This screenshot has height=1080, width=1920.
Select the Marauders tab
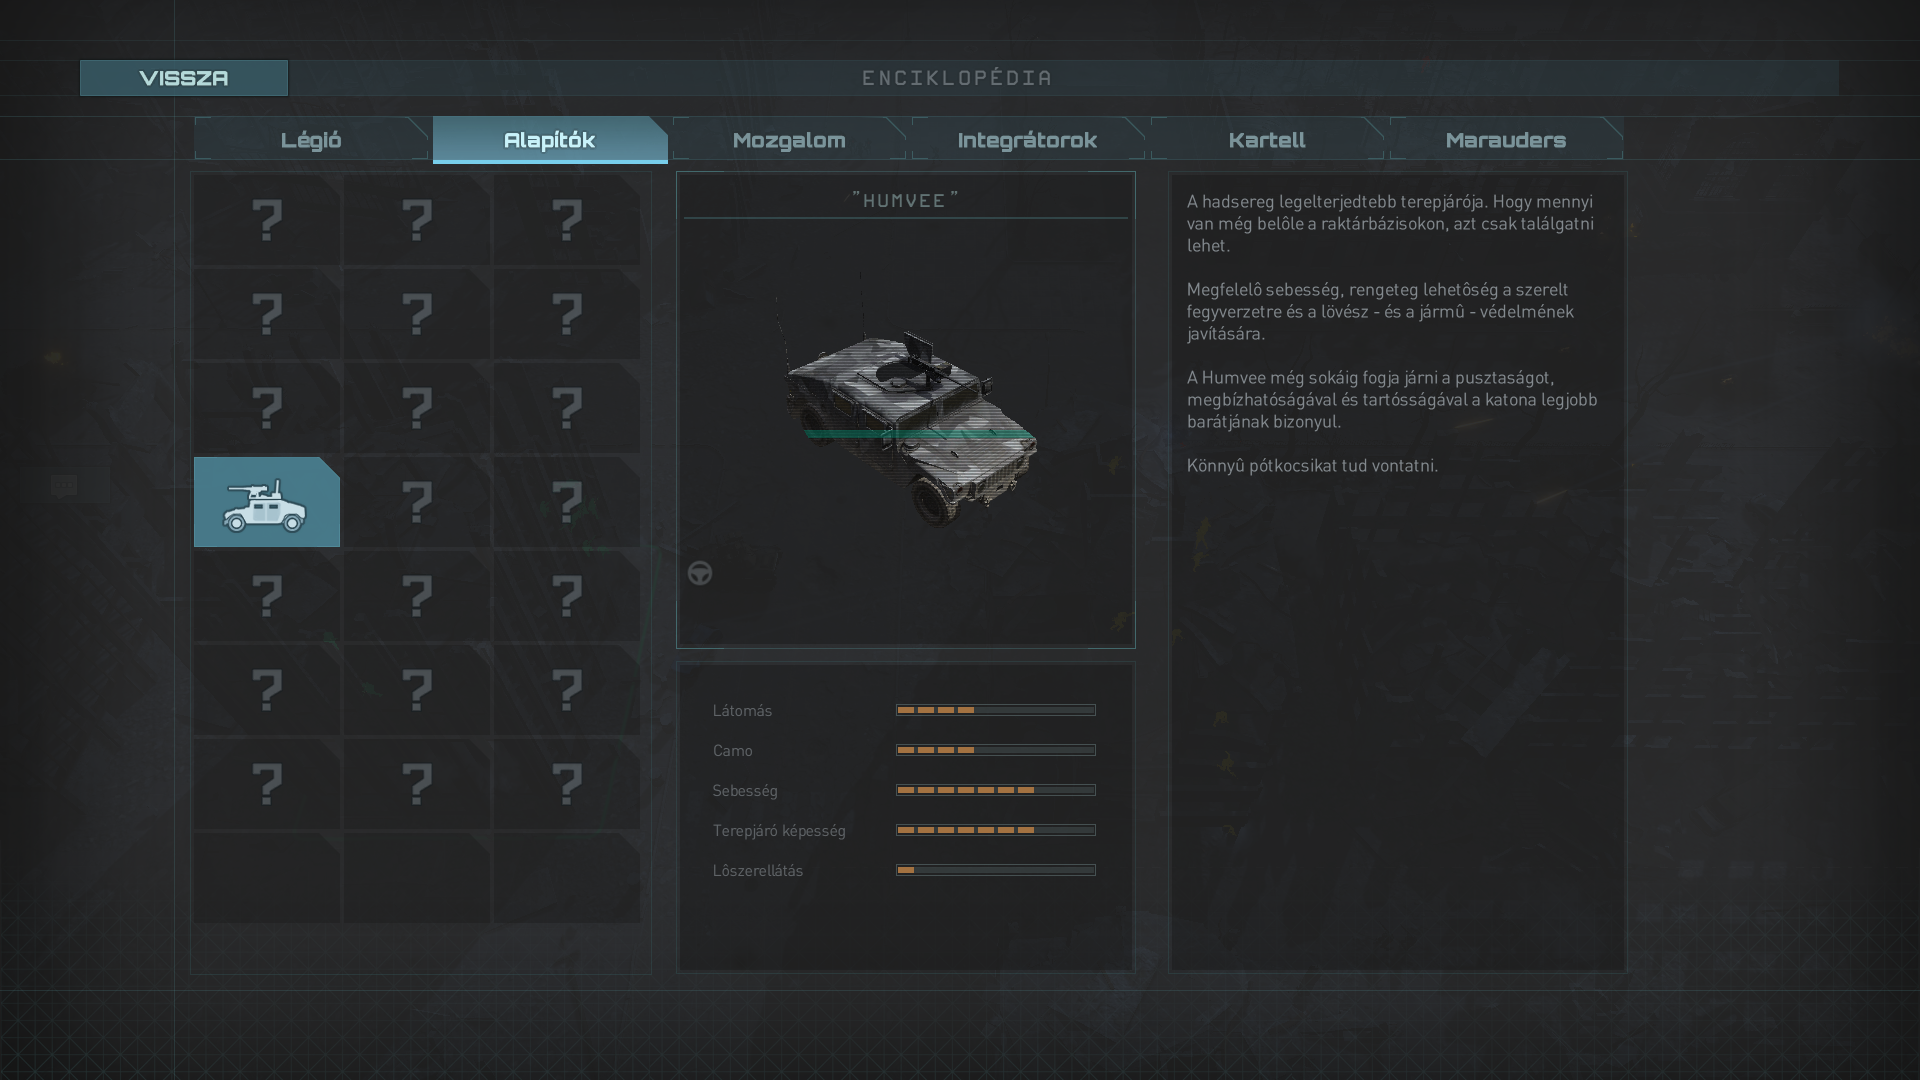[1505, 140]
